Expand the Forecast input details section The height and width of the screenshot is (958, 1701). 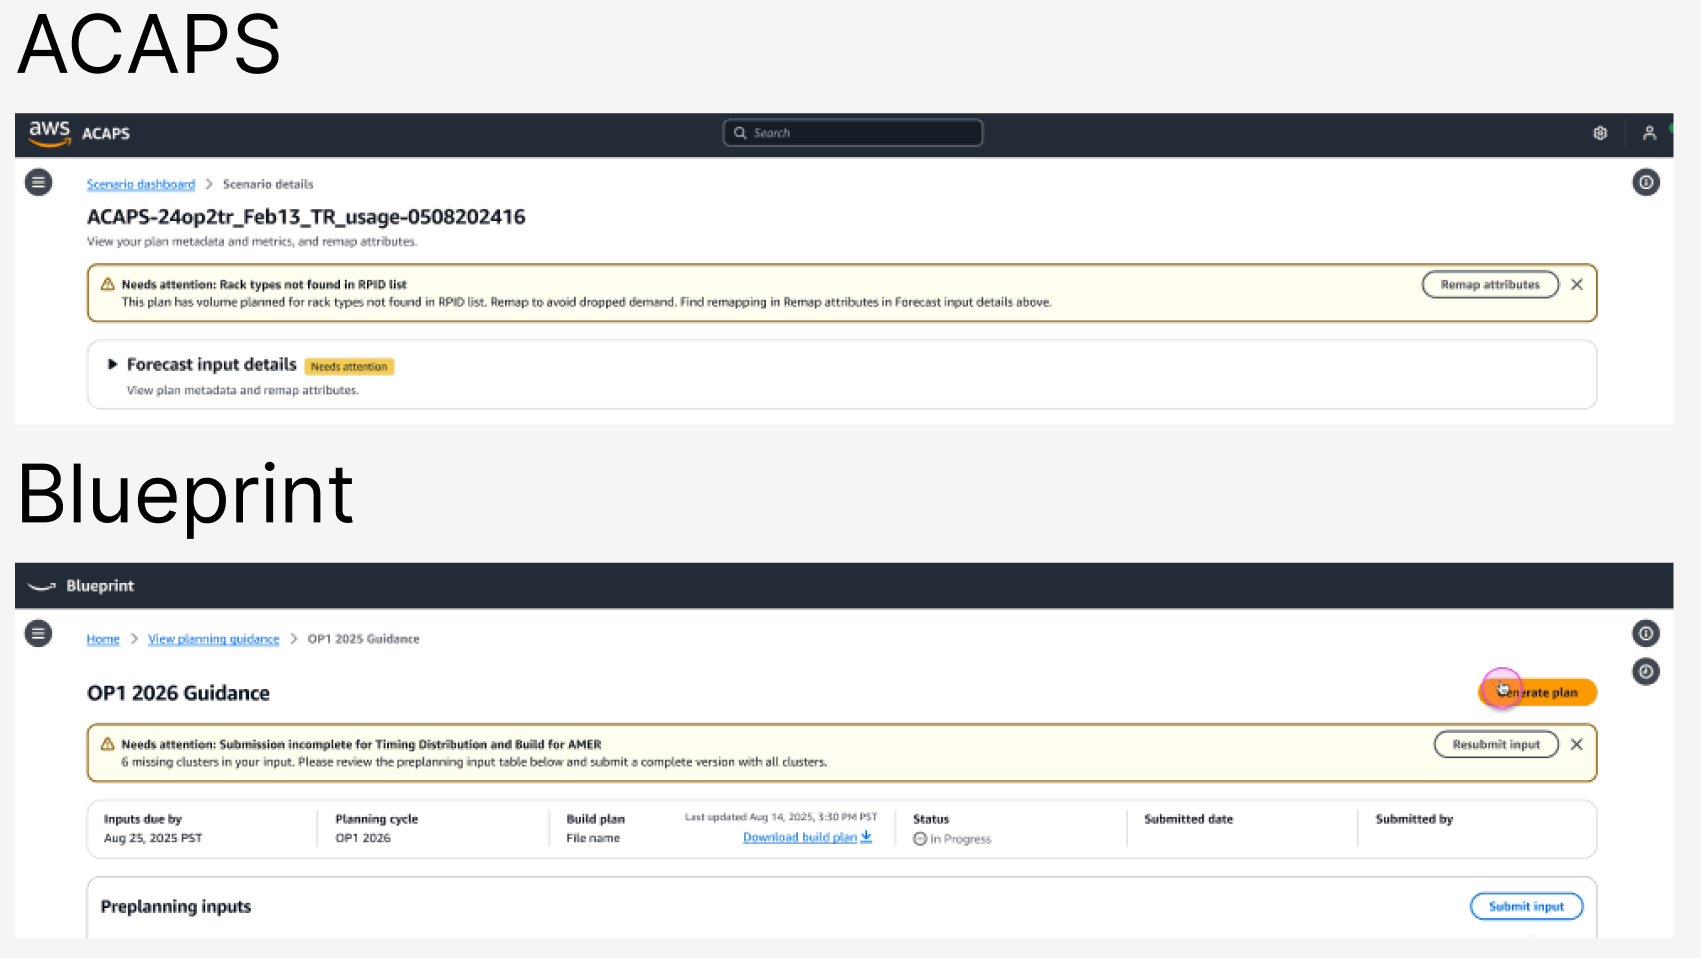coord(113,365)
